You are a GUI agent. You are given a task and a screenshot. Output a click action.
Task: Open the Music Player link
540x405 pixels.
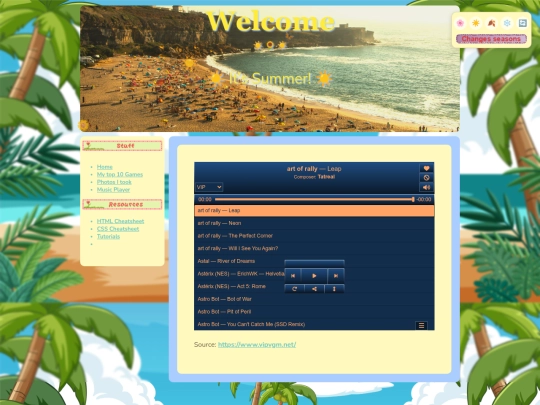113,190
